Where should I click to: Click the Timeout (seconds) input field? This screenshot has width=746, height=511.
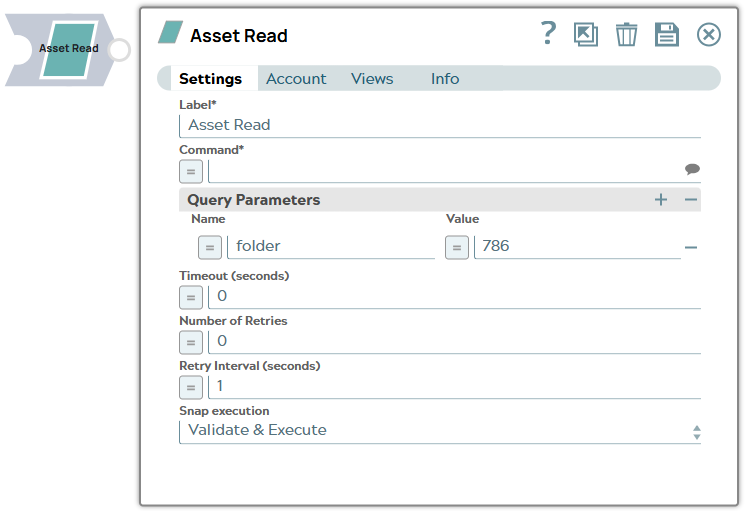coord(454,297)
